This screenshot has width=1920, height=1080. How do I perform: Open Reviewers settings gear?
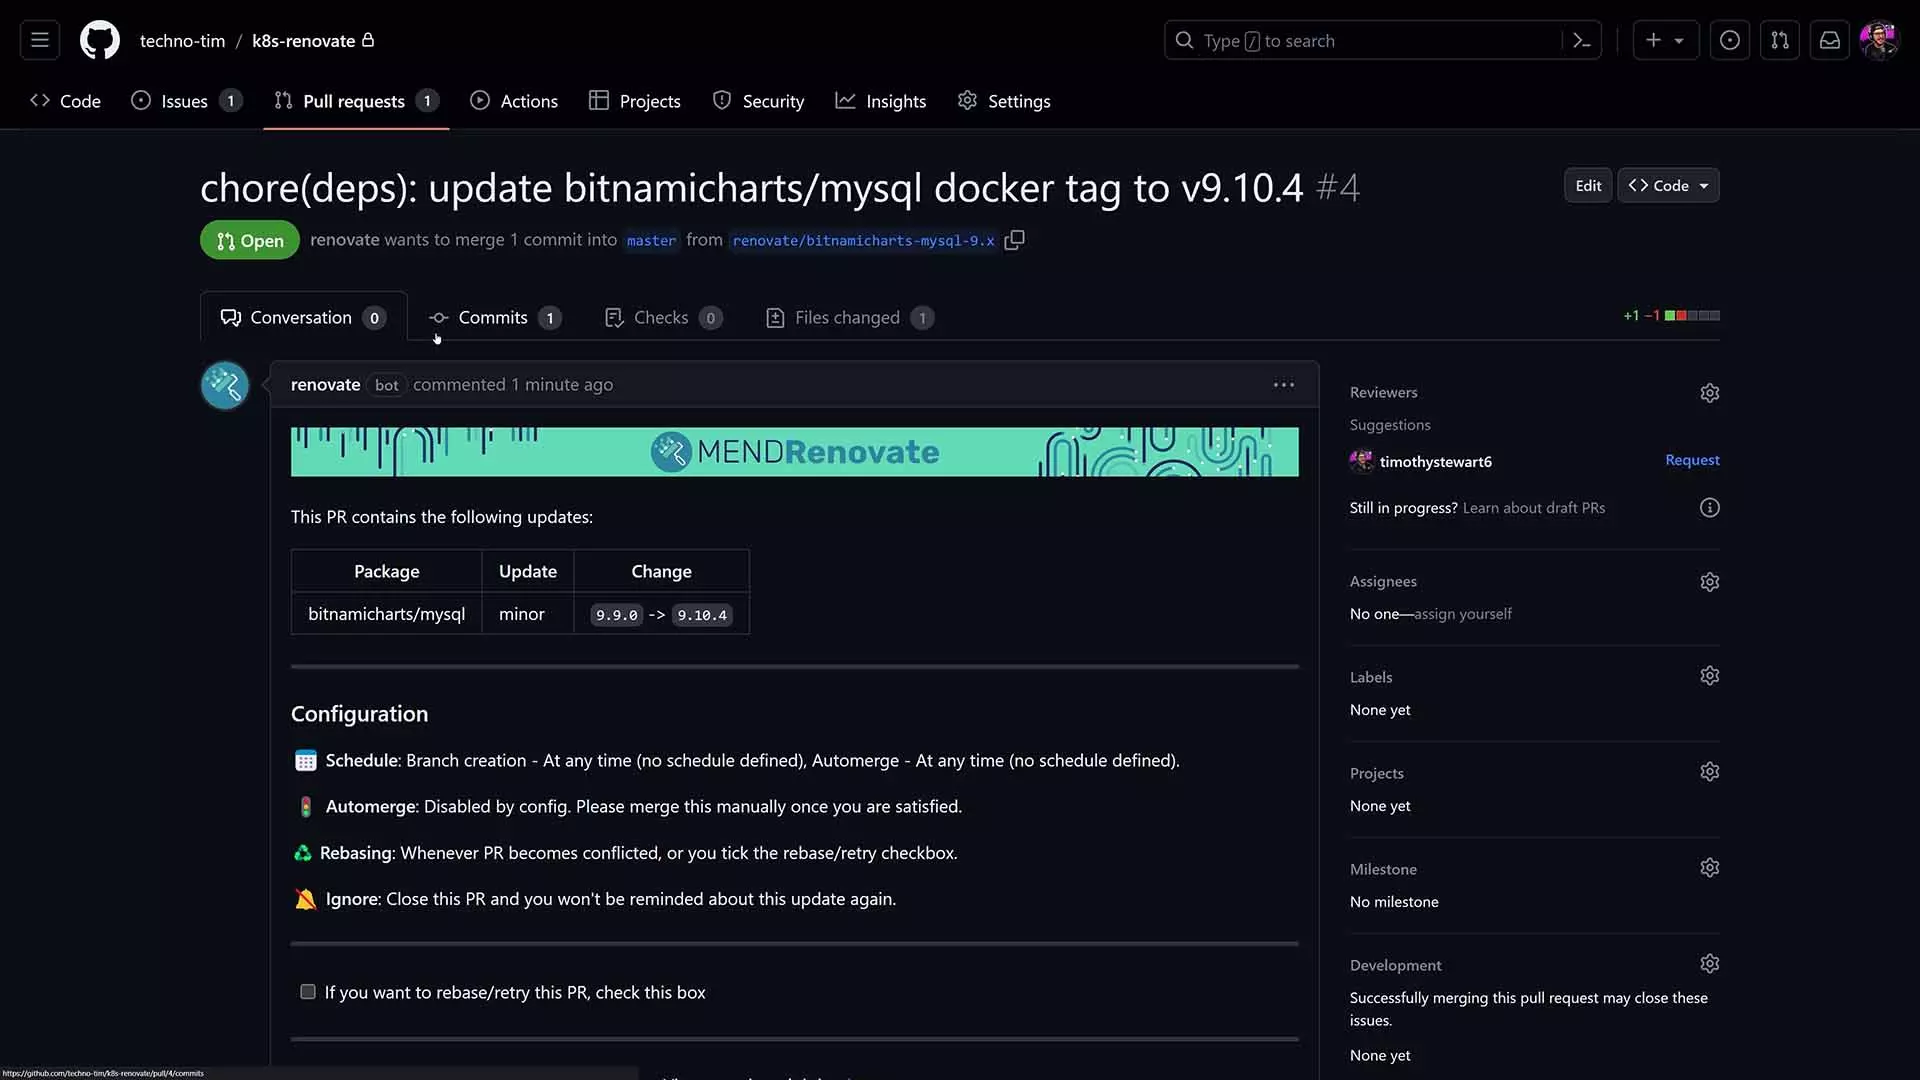[x=1709, y=393]
